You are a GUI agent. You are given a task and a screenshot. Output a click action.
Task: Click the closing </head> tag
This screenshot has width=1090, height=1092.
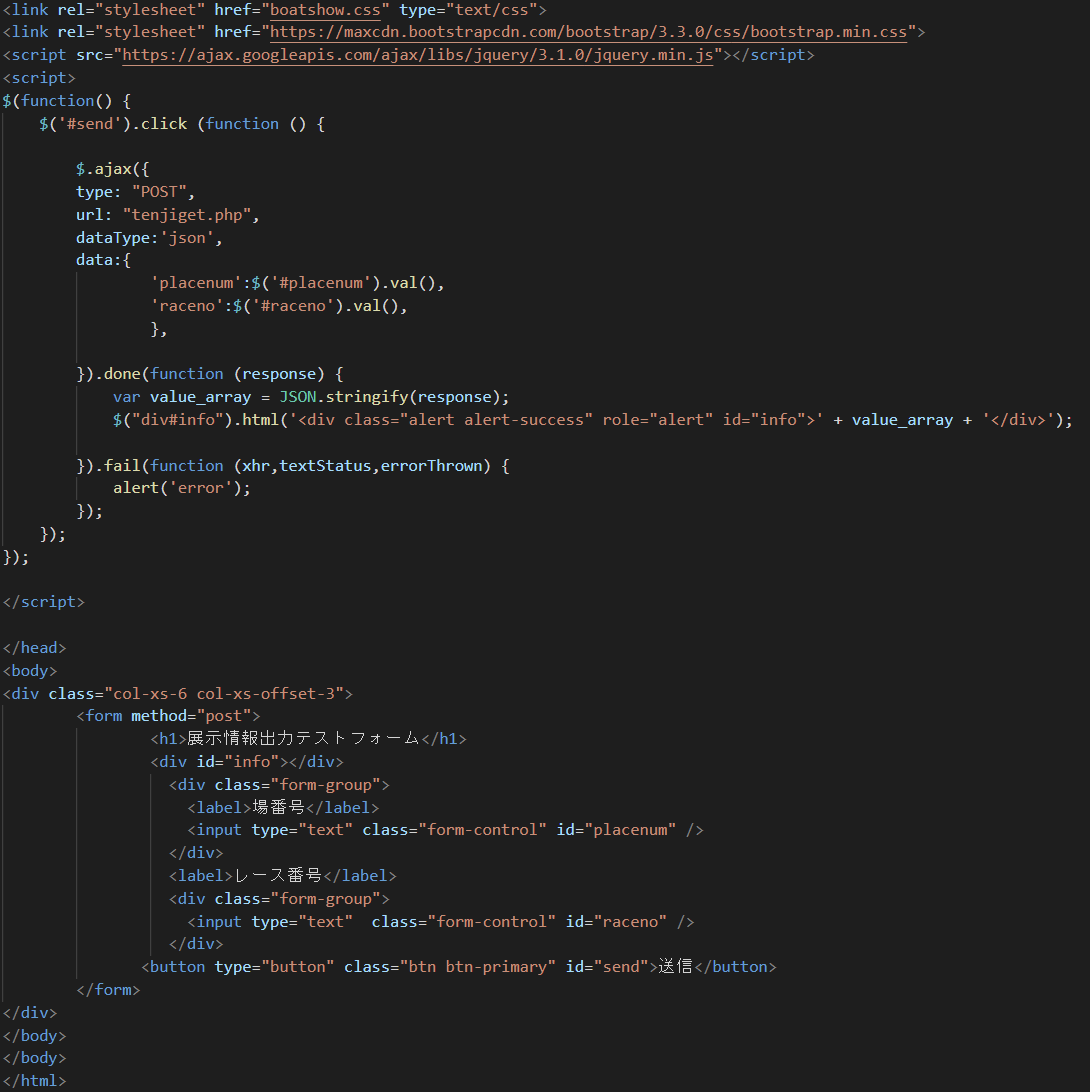pyautogui.click(x=35, y=648)
